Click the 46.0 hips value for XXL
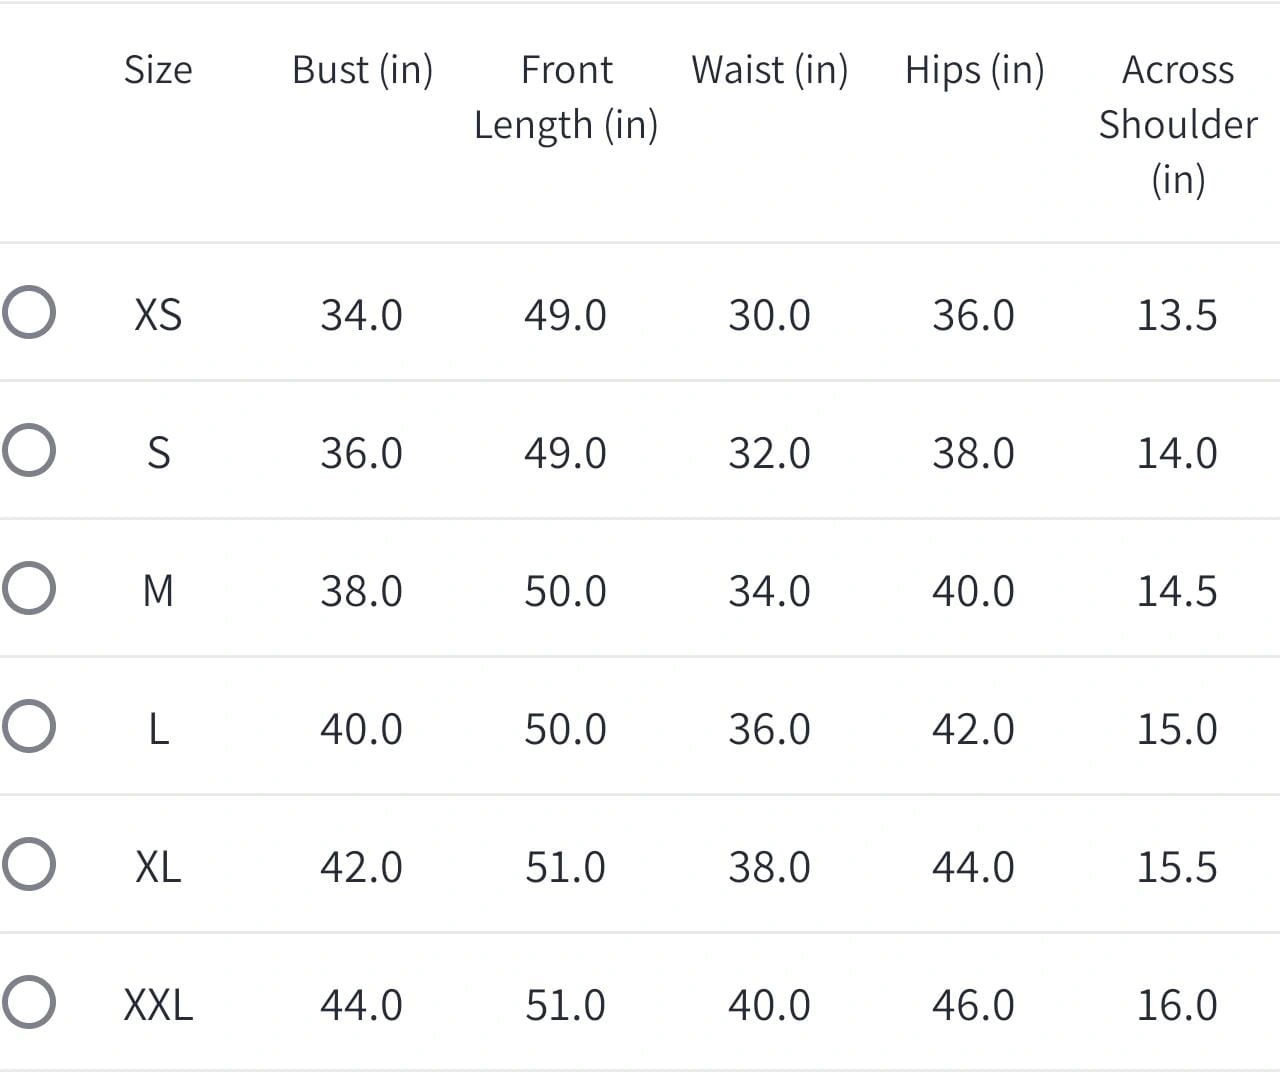This screenshot has height=1074, width=1280. [973, 1005]
